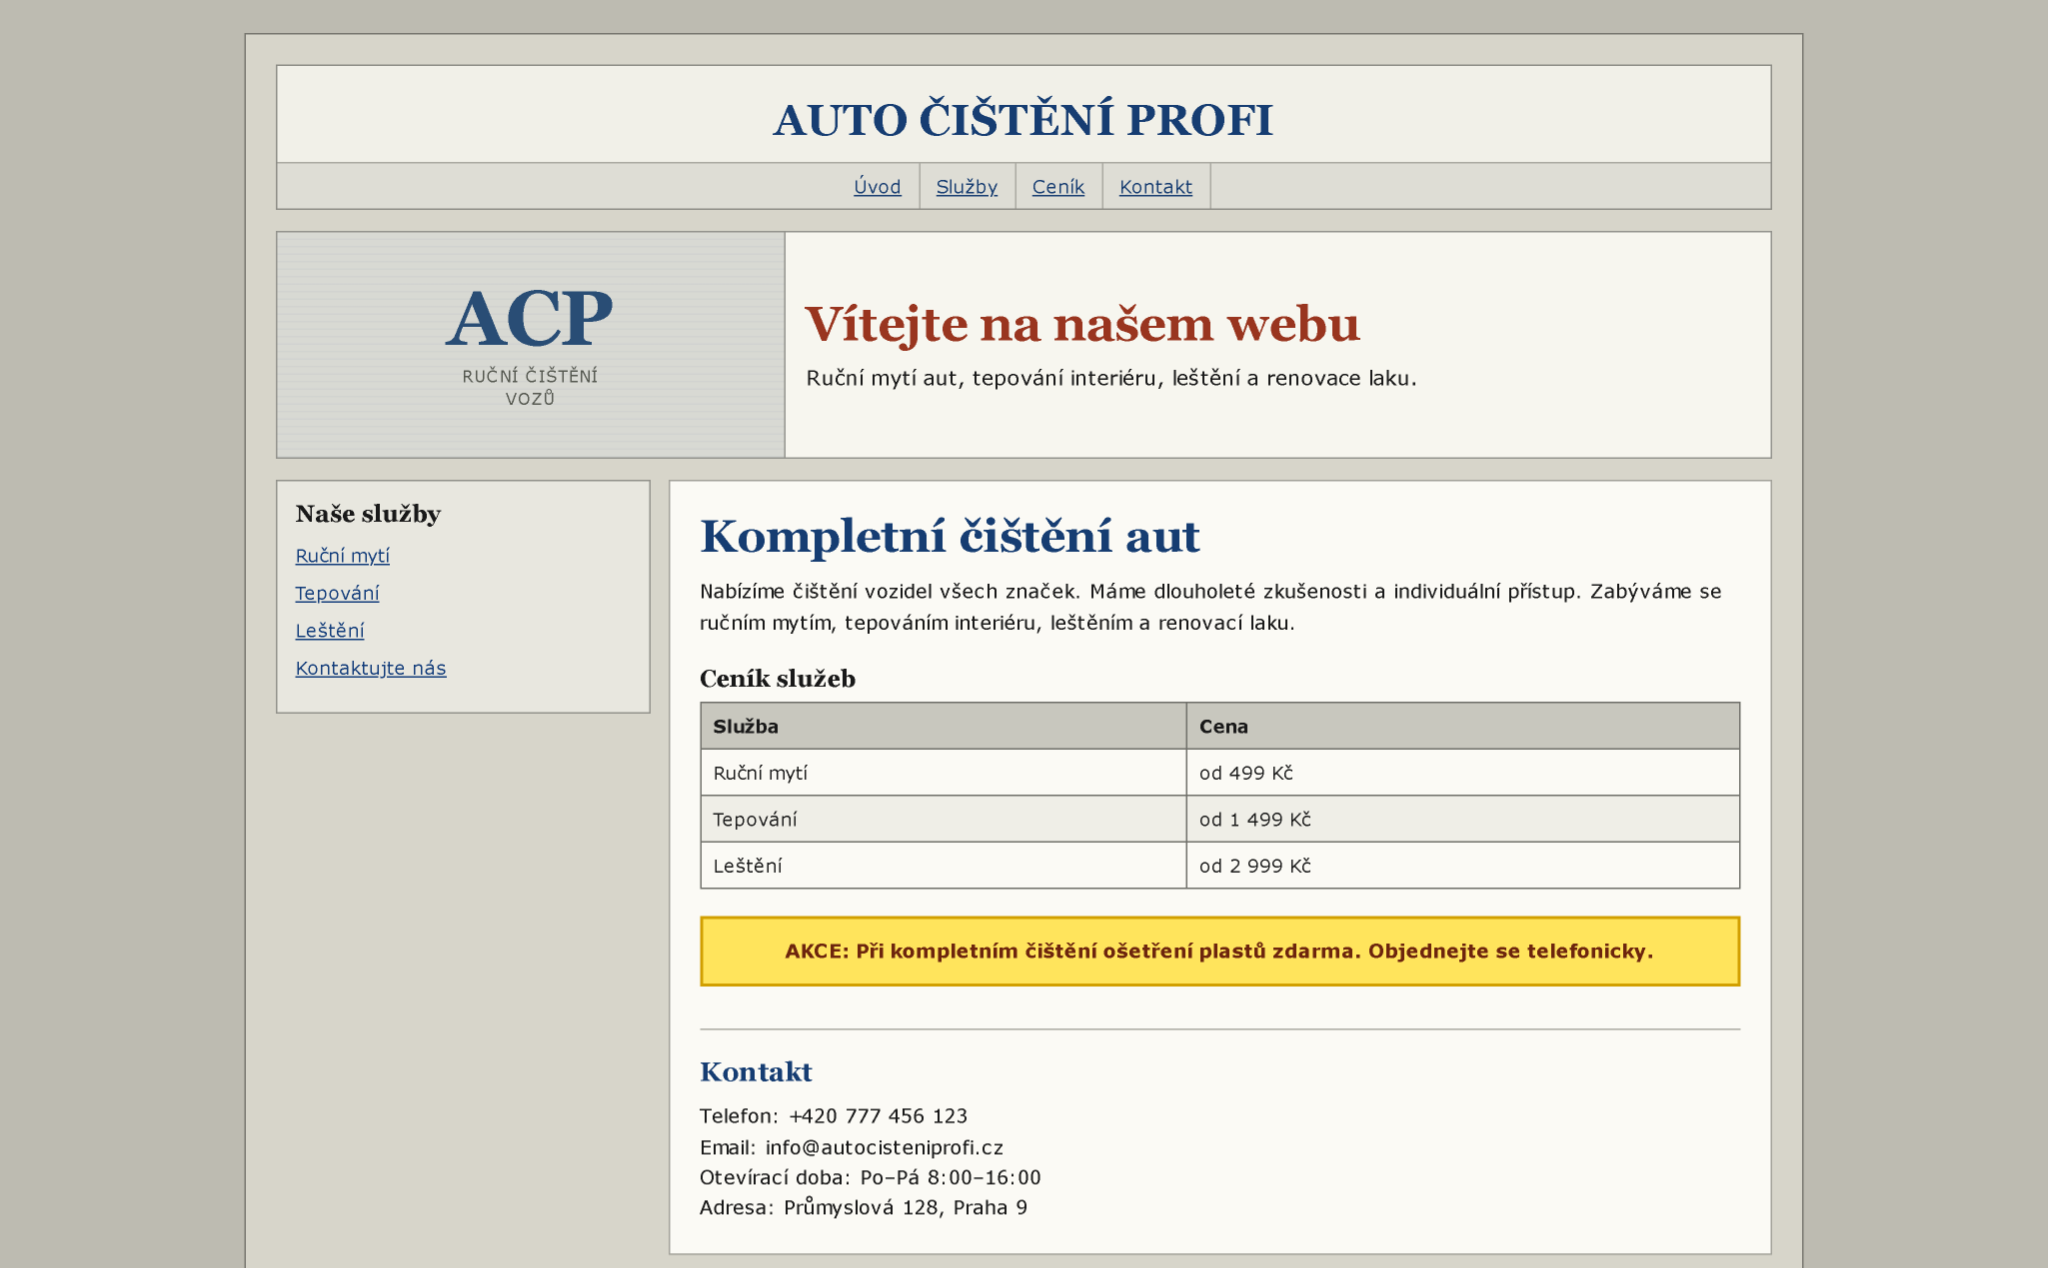
Task: Open the Tepování sidebar link
Action: (x=337, y=593)
